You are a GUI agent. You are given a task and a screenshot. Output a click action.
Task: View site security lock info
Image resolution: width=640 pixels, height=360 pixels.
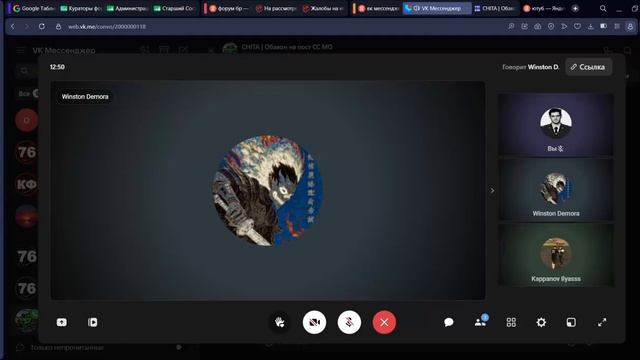click(58, 27)
